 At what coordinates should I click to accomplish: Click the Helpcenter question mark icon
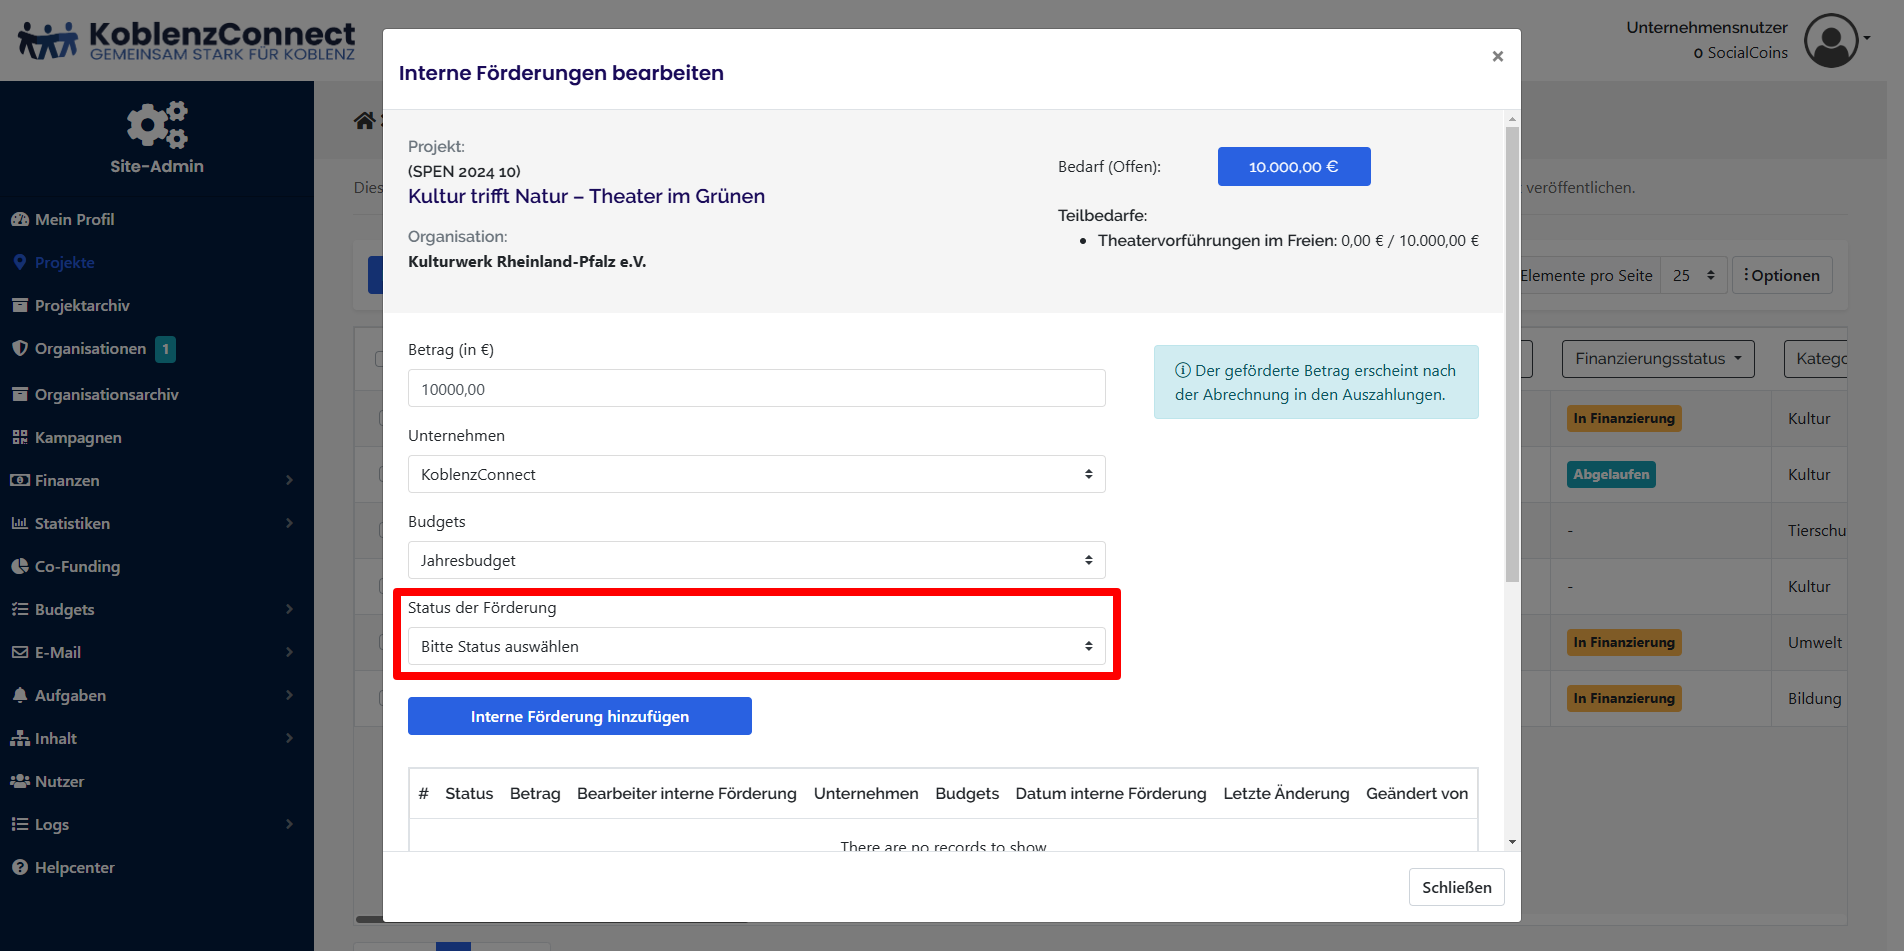20,867
